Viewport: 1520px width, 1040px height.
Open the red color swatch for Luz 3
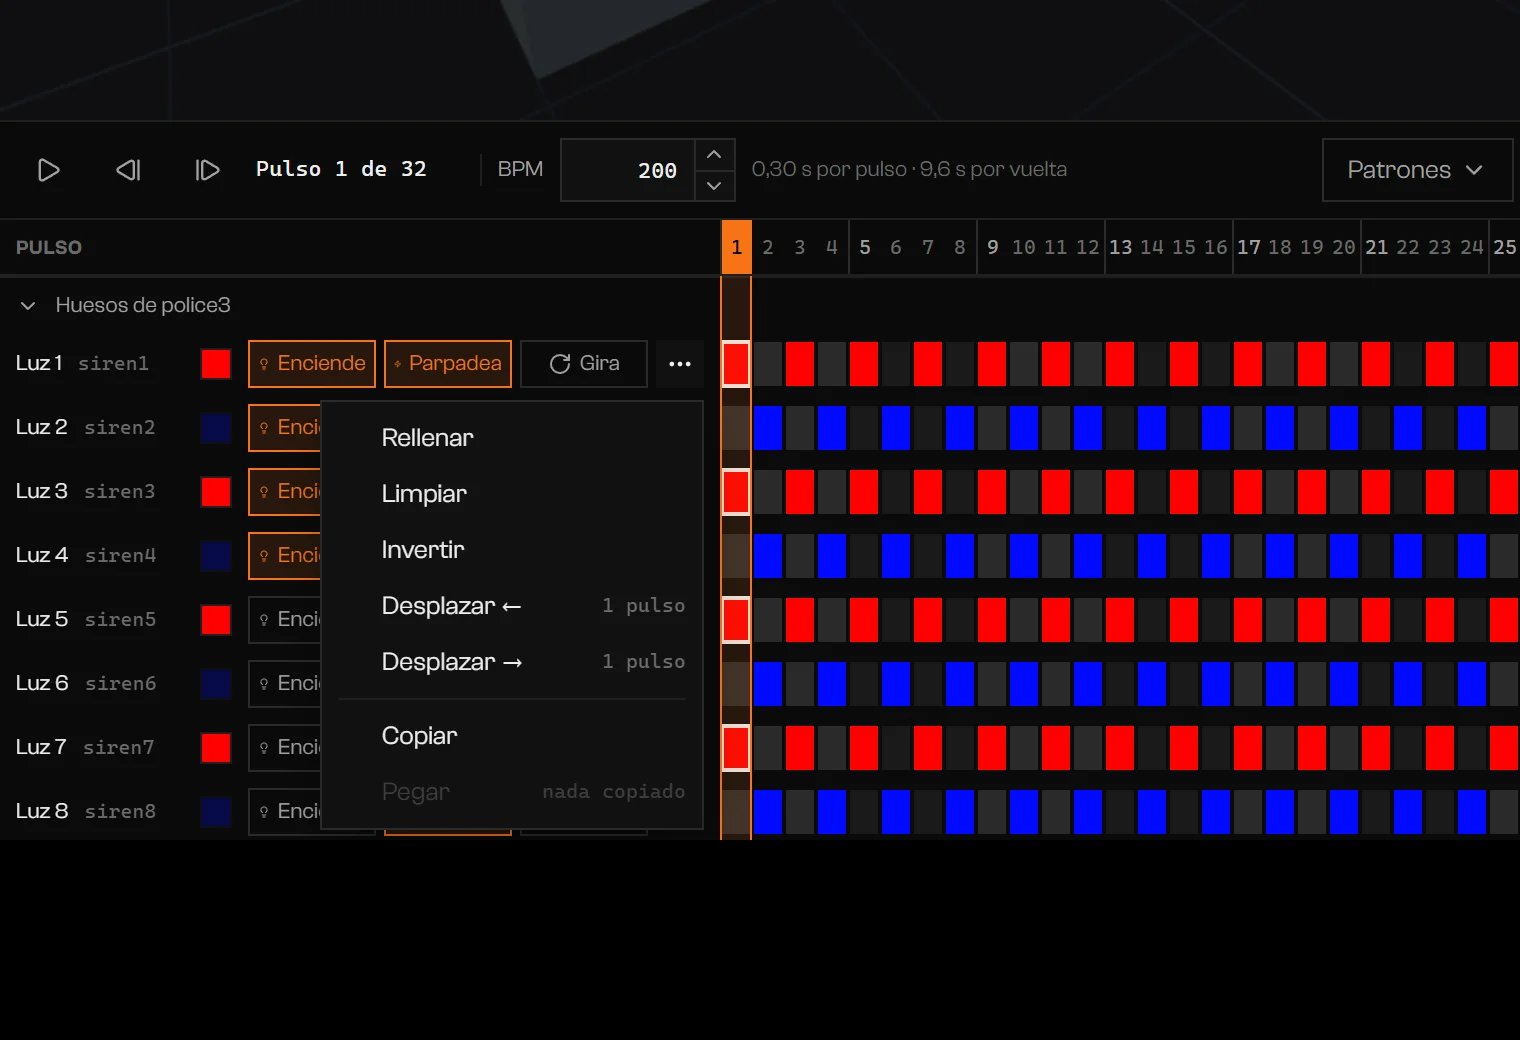click(x=216, y=492)
